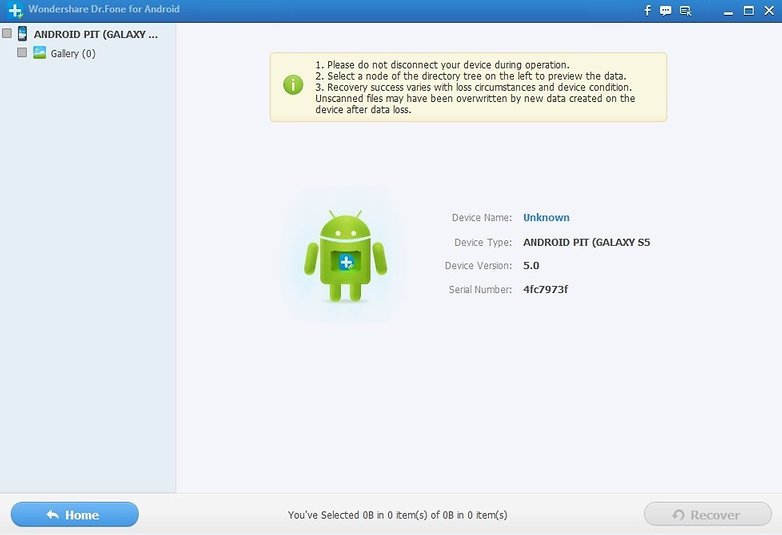Go back with the Home button

(x=75, y=515)
